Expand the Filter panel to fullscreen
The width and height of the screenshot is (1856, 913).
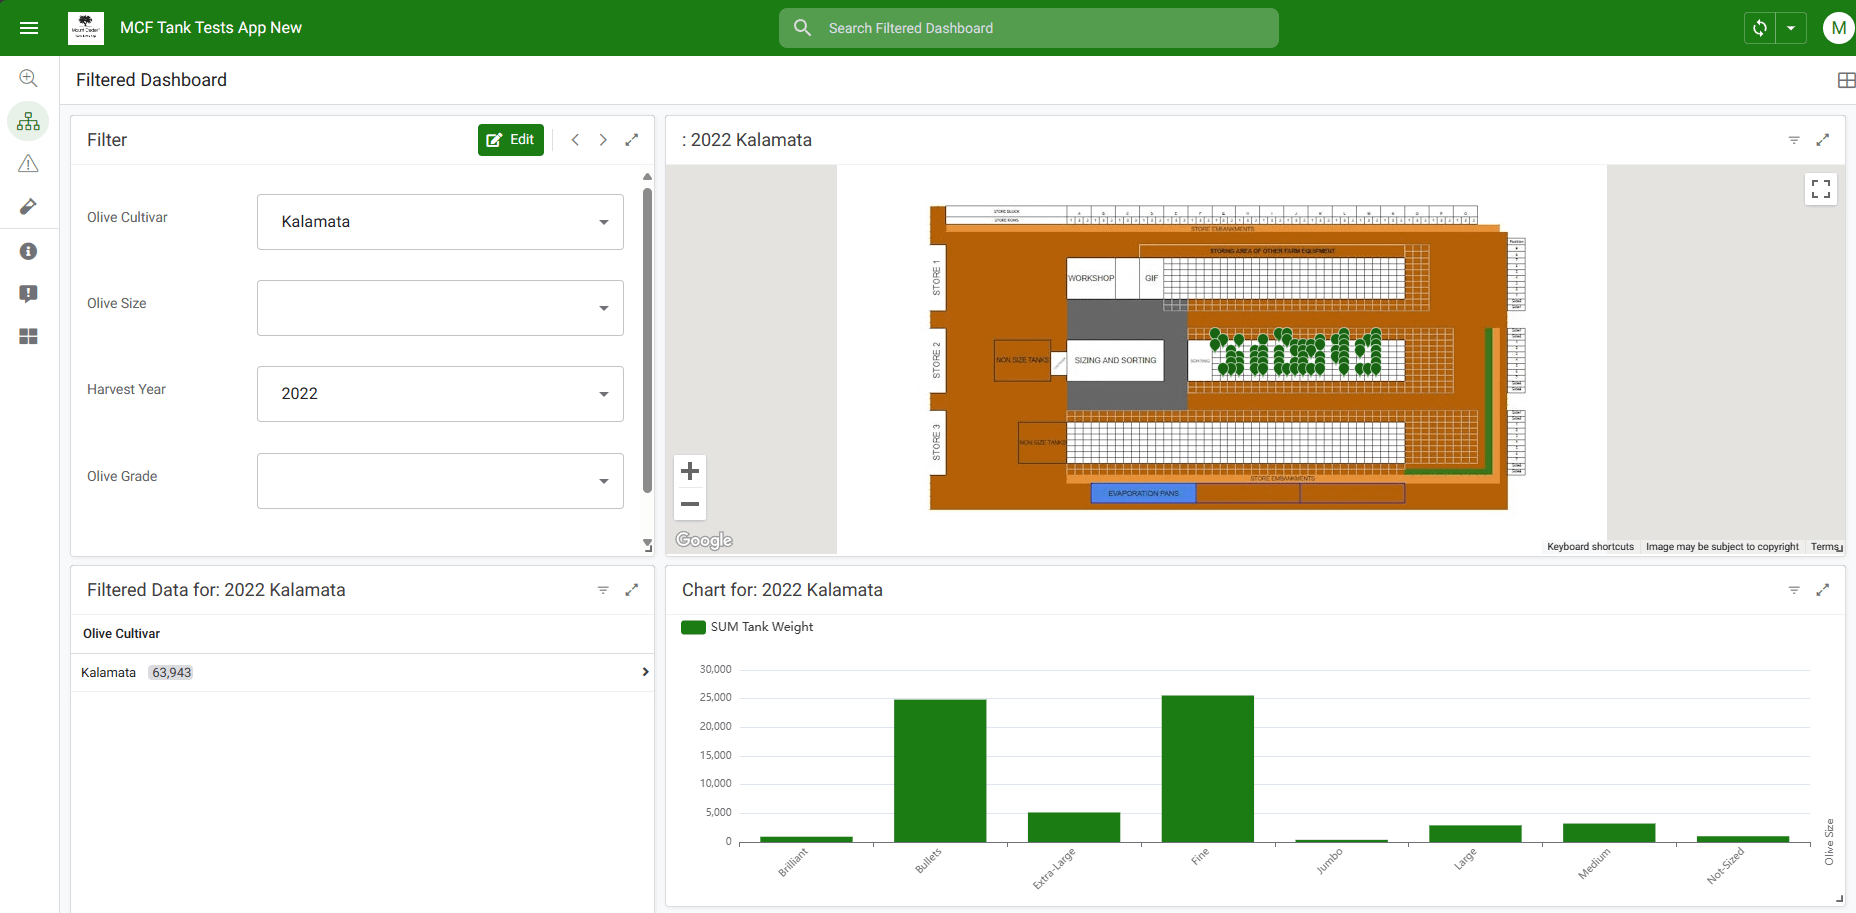coord(632,140)
